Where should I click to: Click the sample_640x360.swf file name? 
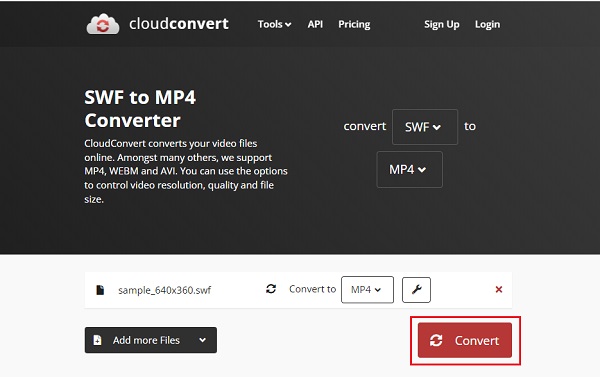(x=165, y=290)
